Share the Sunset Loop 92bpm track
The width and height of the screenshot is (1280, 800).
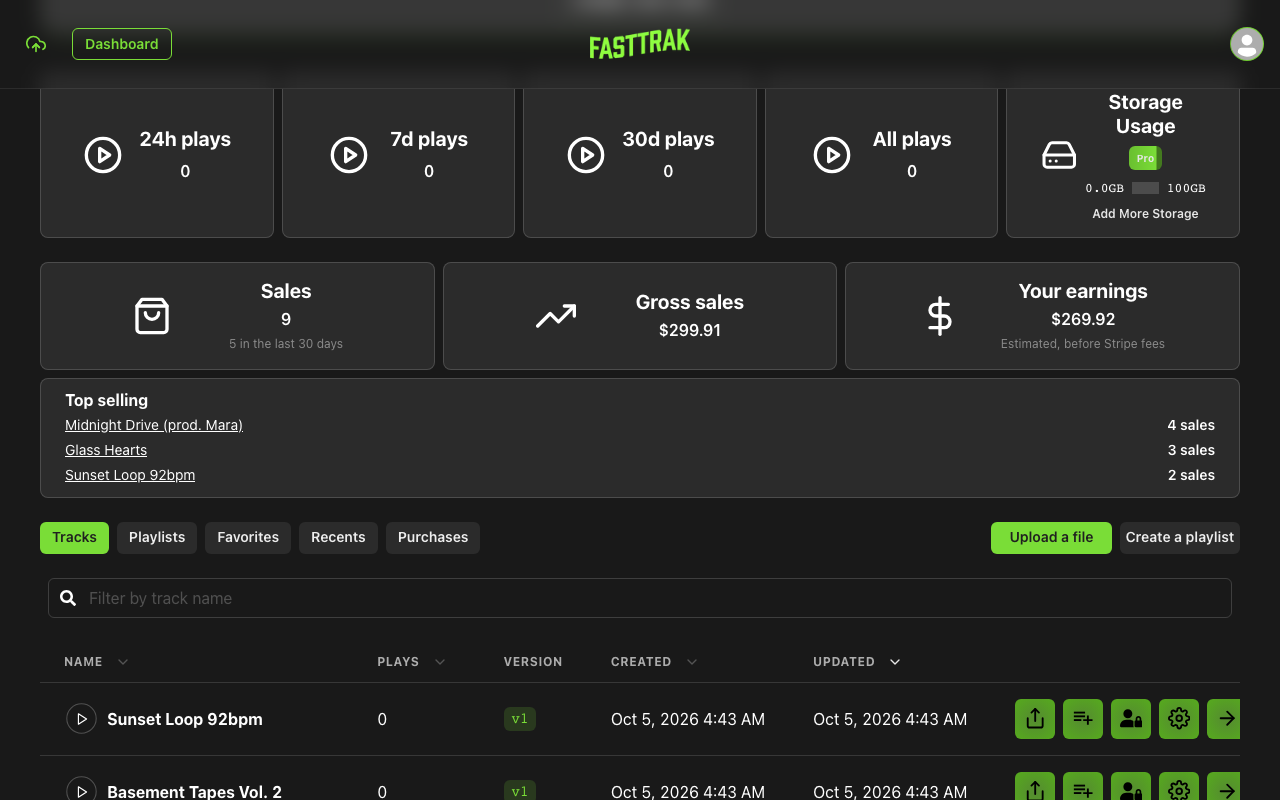[1035, 719]
